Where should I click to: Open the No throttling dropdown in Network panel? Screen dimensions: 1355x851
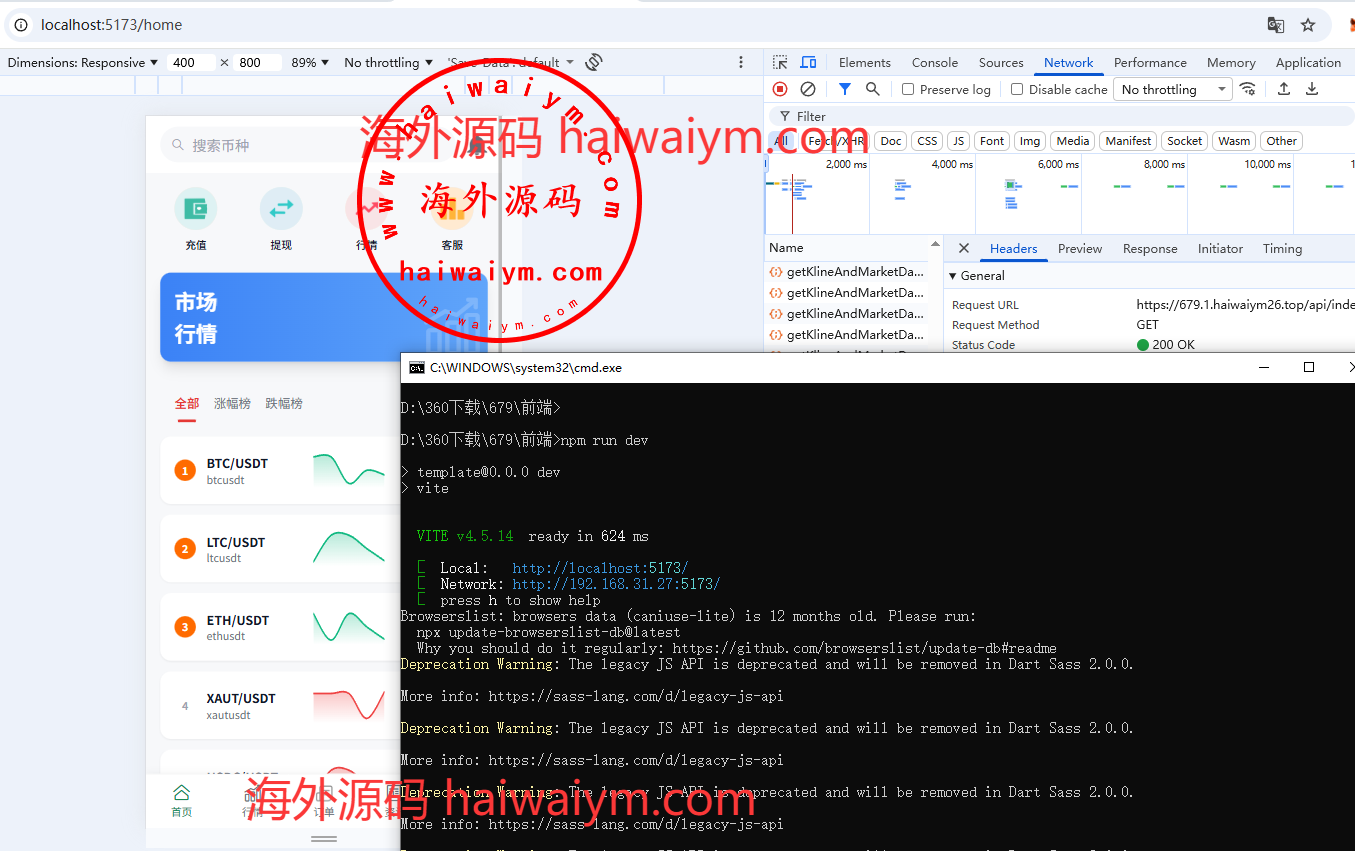(1172, 89)
